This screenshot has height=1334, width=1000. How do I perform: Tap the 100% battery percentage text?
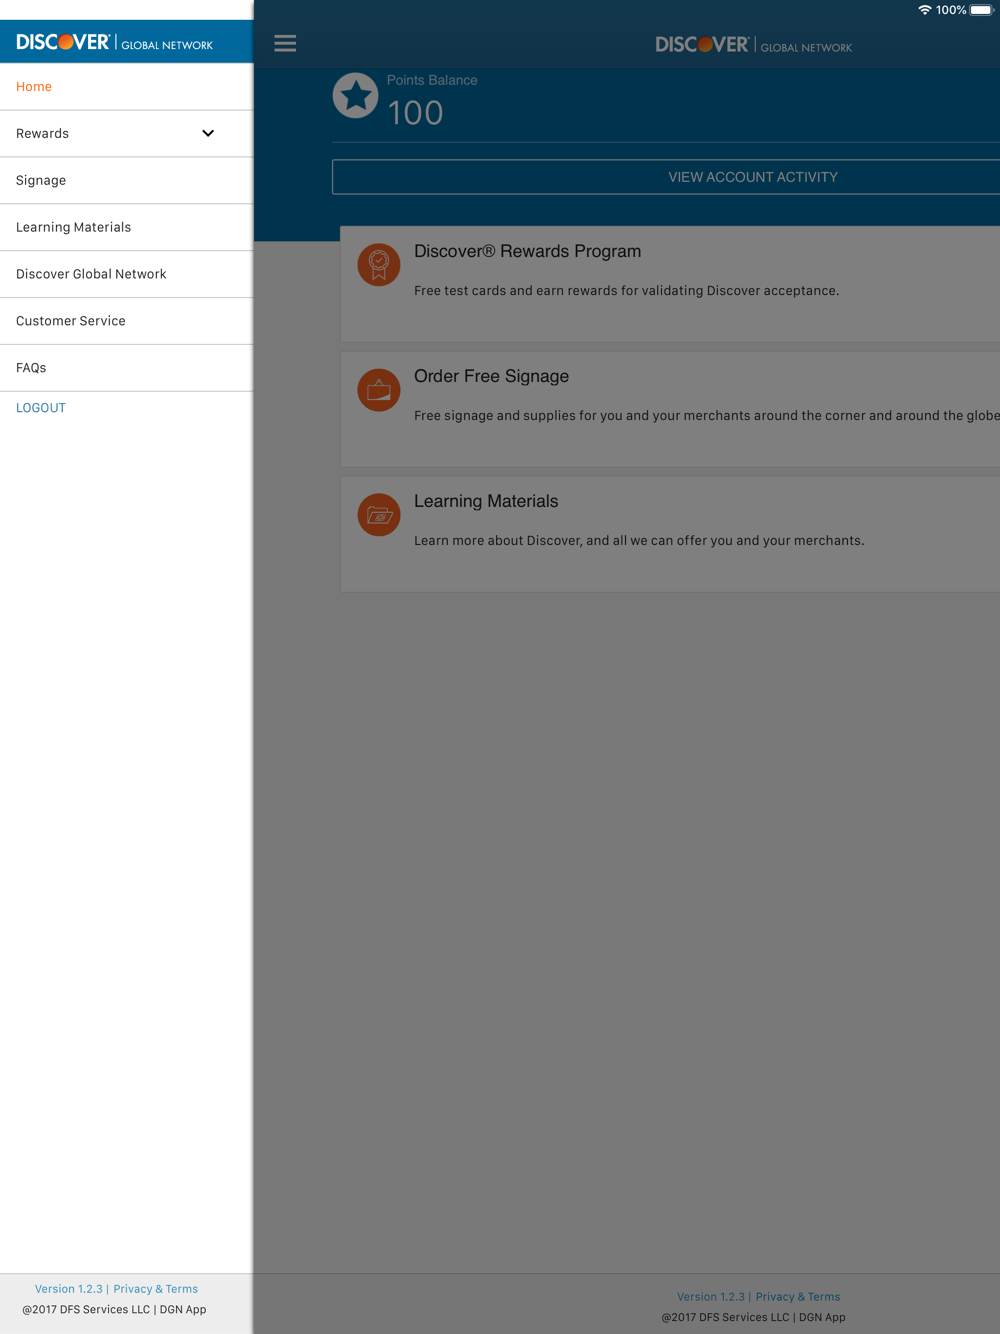[951, 10]
